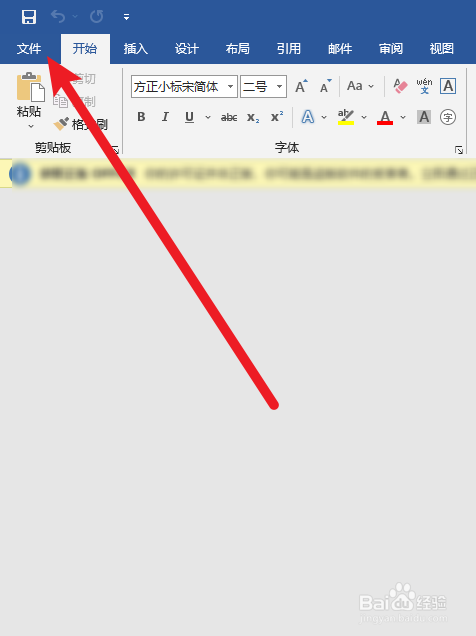Apply red font color
476x636 pixels.
[x=385, y=117]
